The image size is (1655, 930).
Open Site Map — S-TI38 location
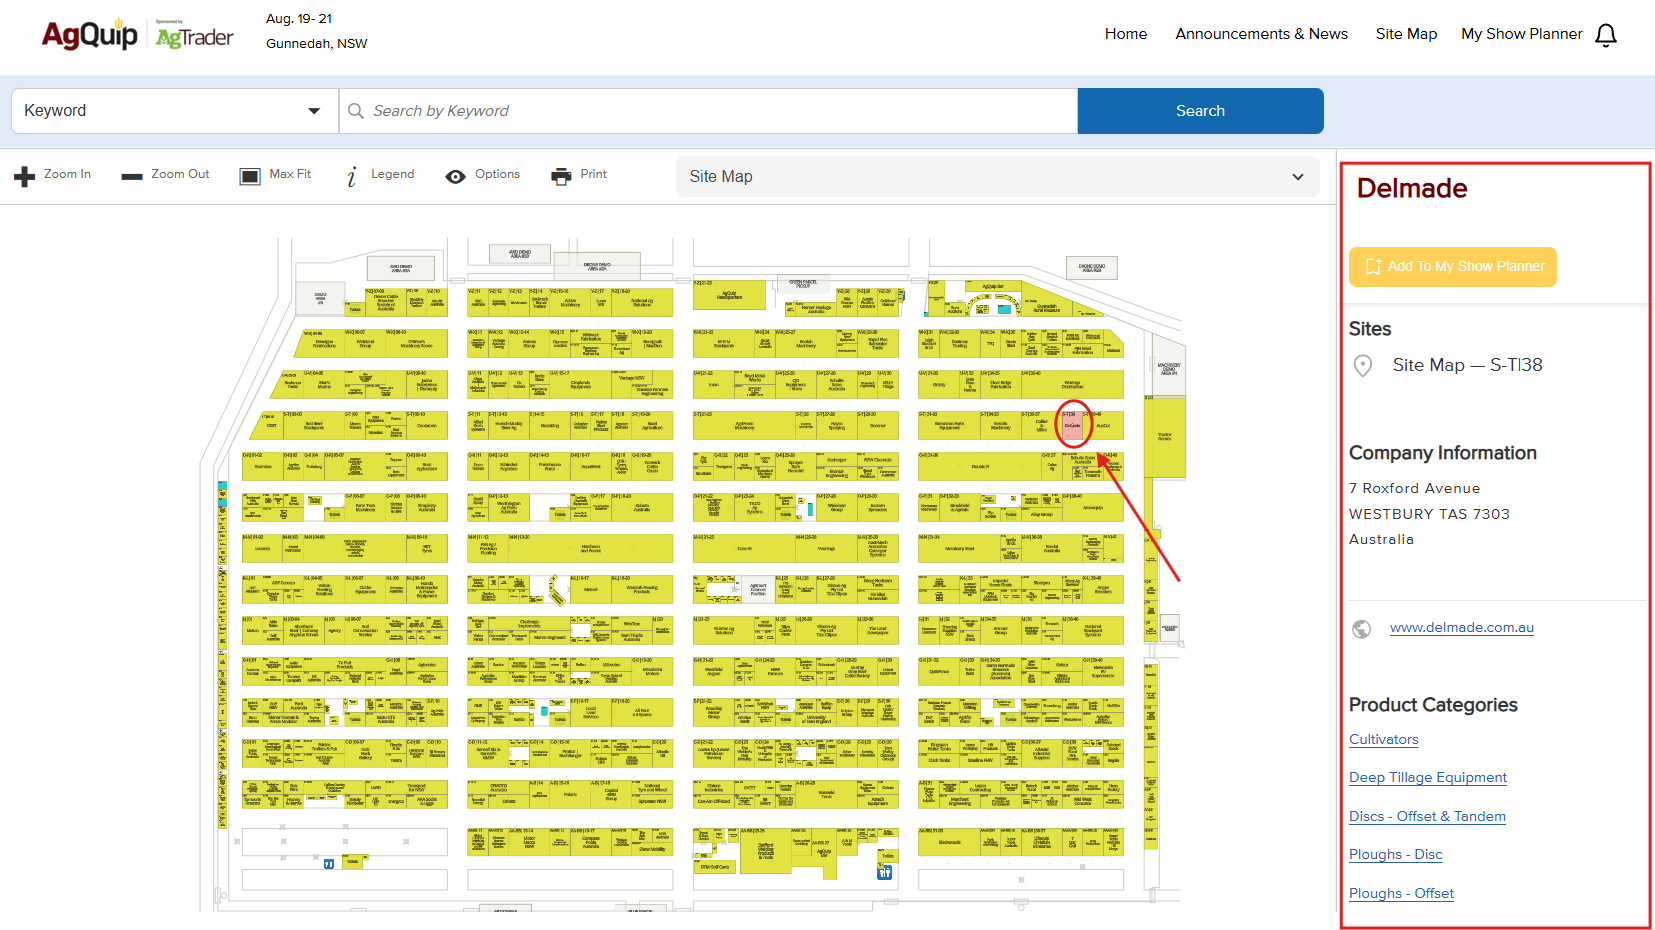point(1466,365)
